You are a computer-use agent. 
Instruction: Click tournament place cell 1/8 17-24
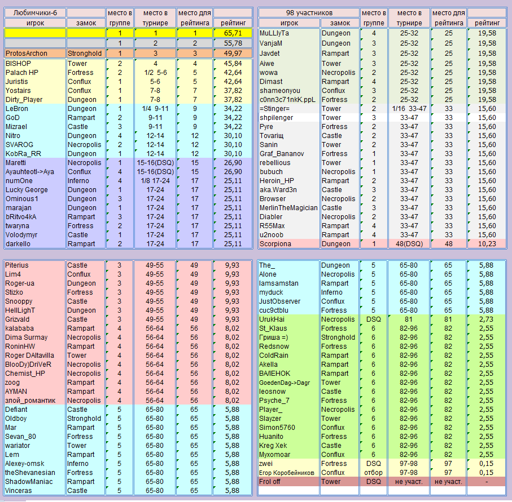155,180
